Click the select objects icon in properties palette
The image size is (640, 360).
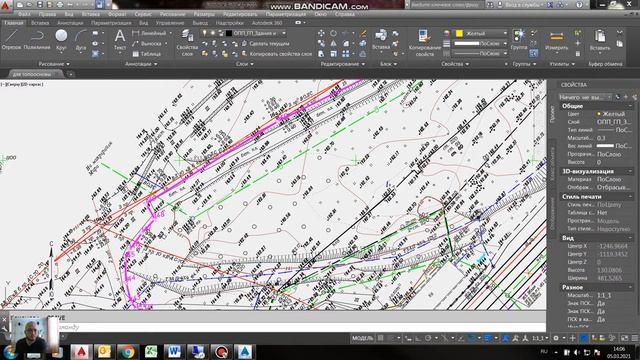click(x=626, y=97)
